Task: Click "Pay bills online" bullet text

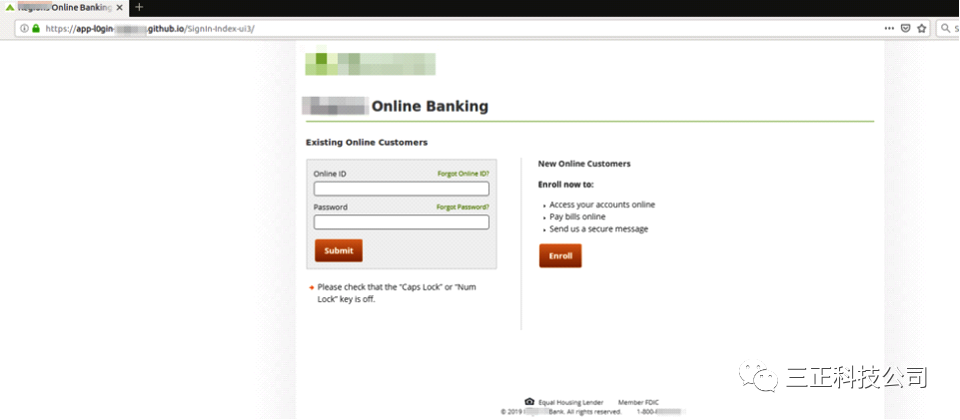Action: point(577,217)
